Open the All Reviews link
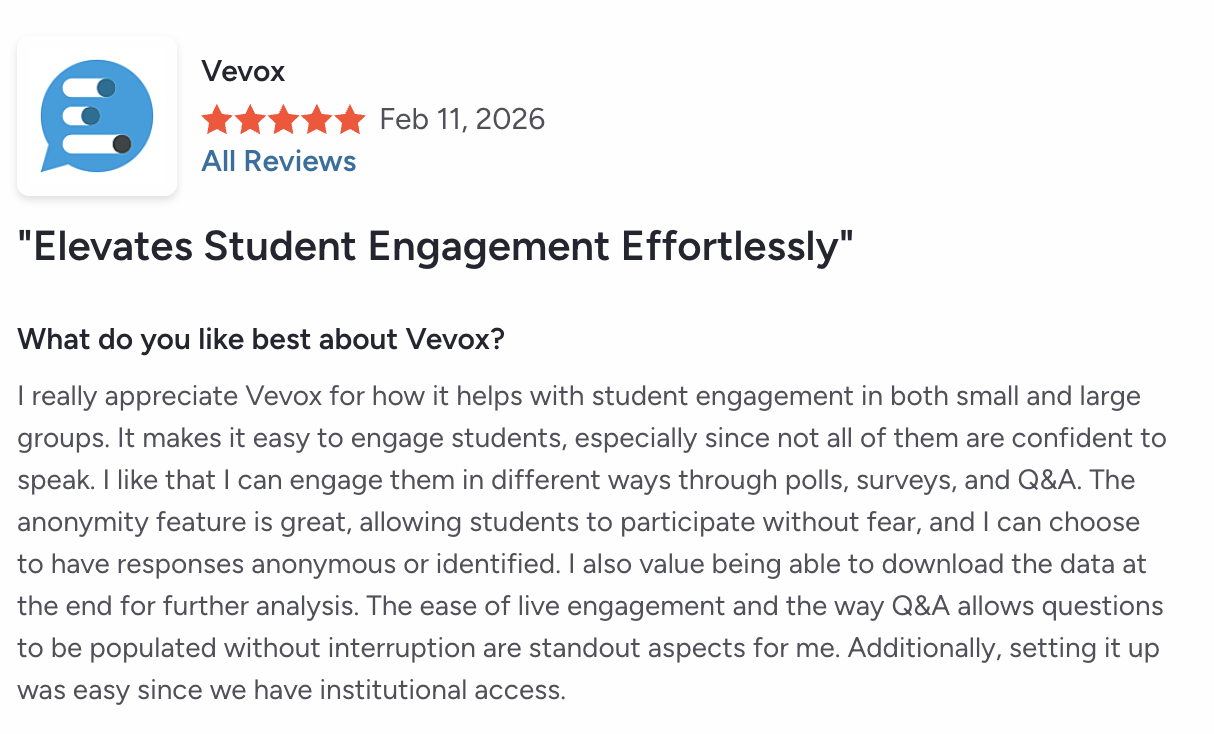The width and height of the screenshot is (1214, 734). point(279,161)
